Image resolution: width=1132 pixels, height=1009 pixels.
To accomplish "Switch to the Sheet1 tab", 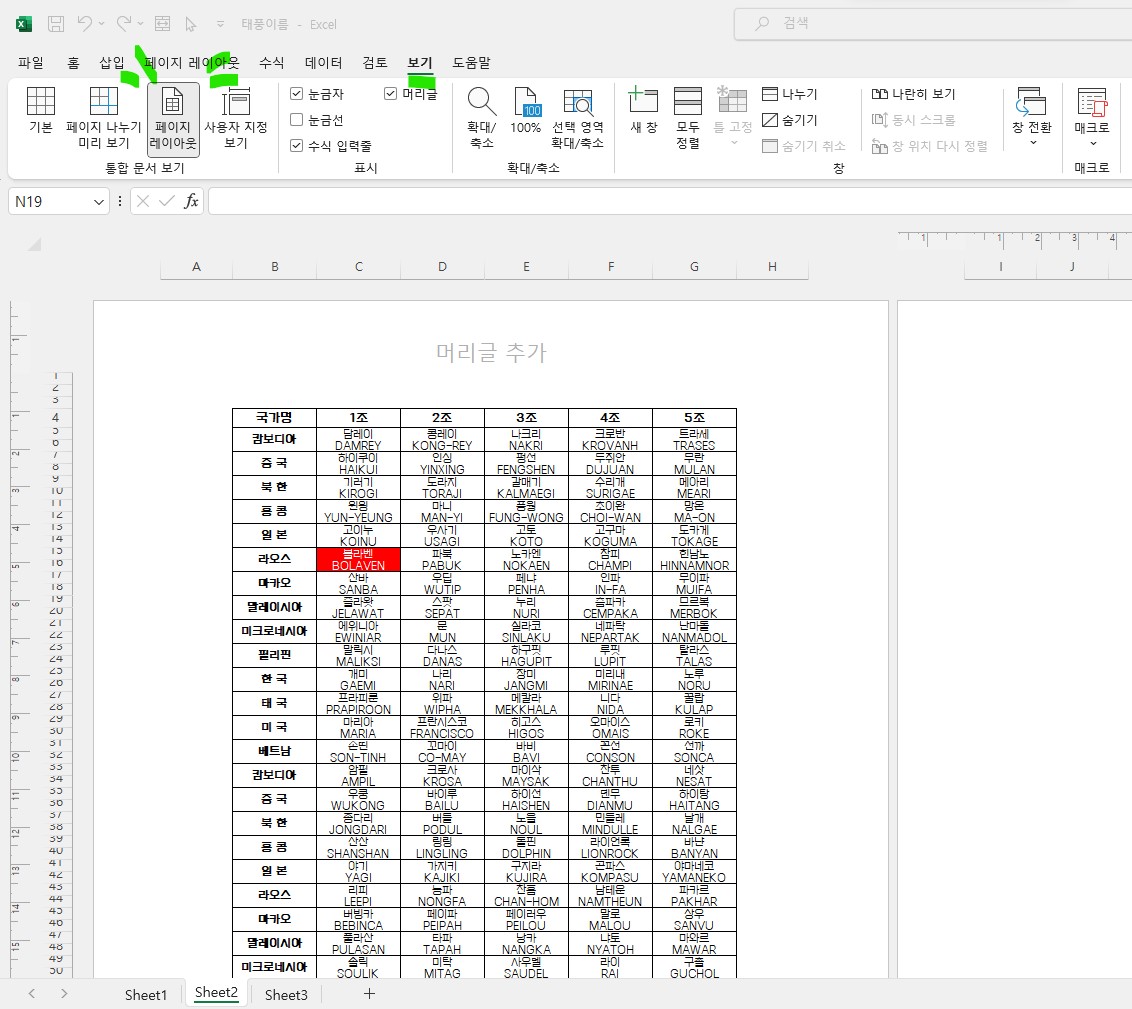I will coord(145,995).
